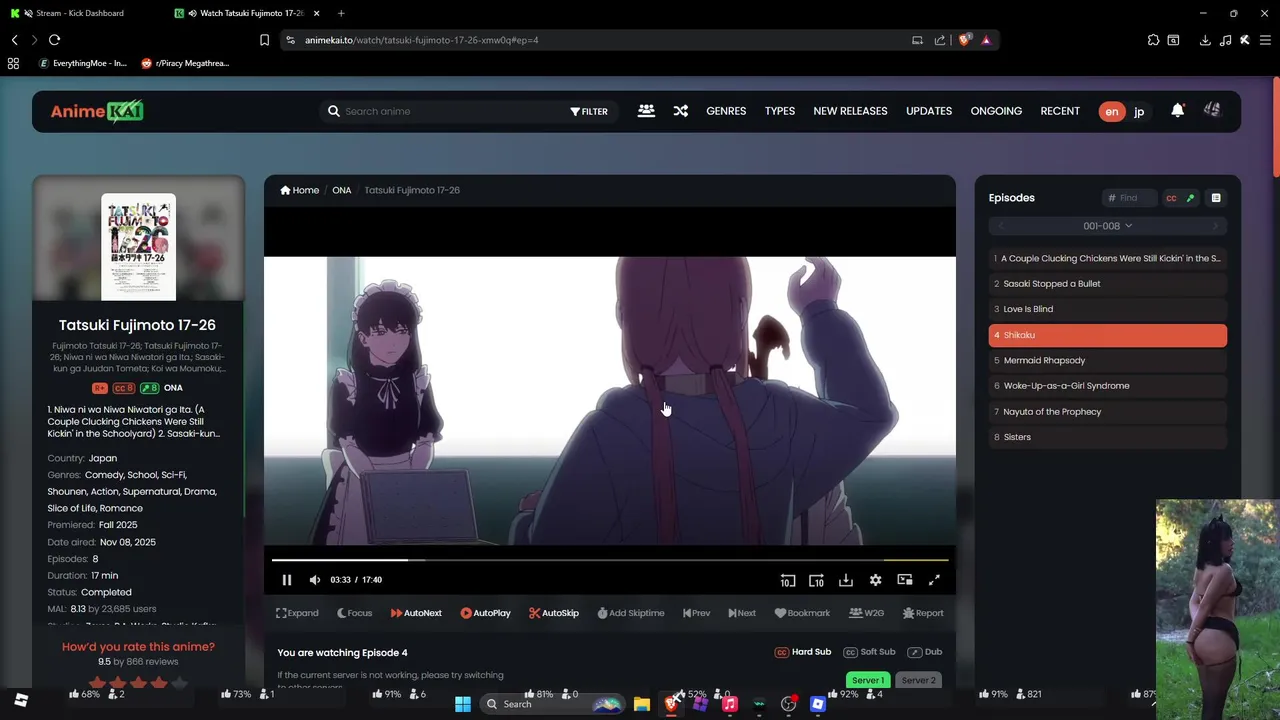Viewport: 1280px width, 720px height.
Task: Select episode 5 Mermaid Rhapsody
Action: (x=1108, y=360)
